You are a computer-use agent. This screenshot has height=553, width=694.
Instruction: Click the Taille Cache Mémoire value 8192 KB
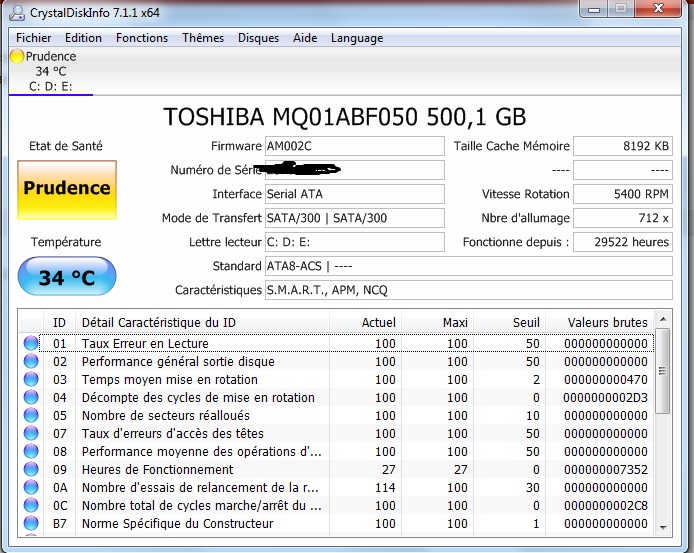[x=623, y=146]
